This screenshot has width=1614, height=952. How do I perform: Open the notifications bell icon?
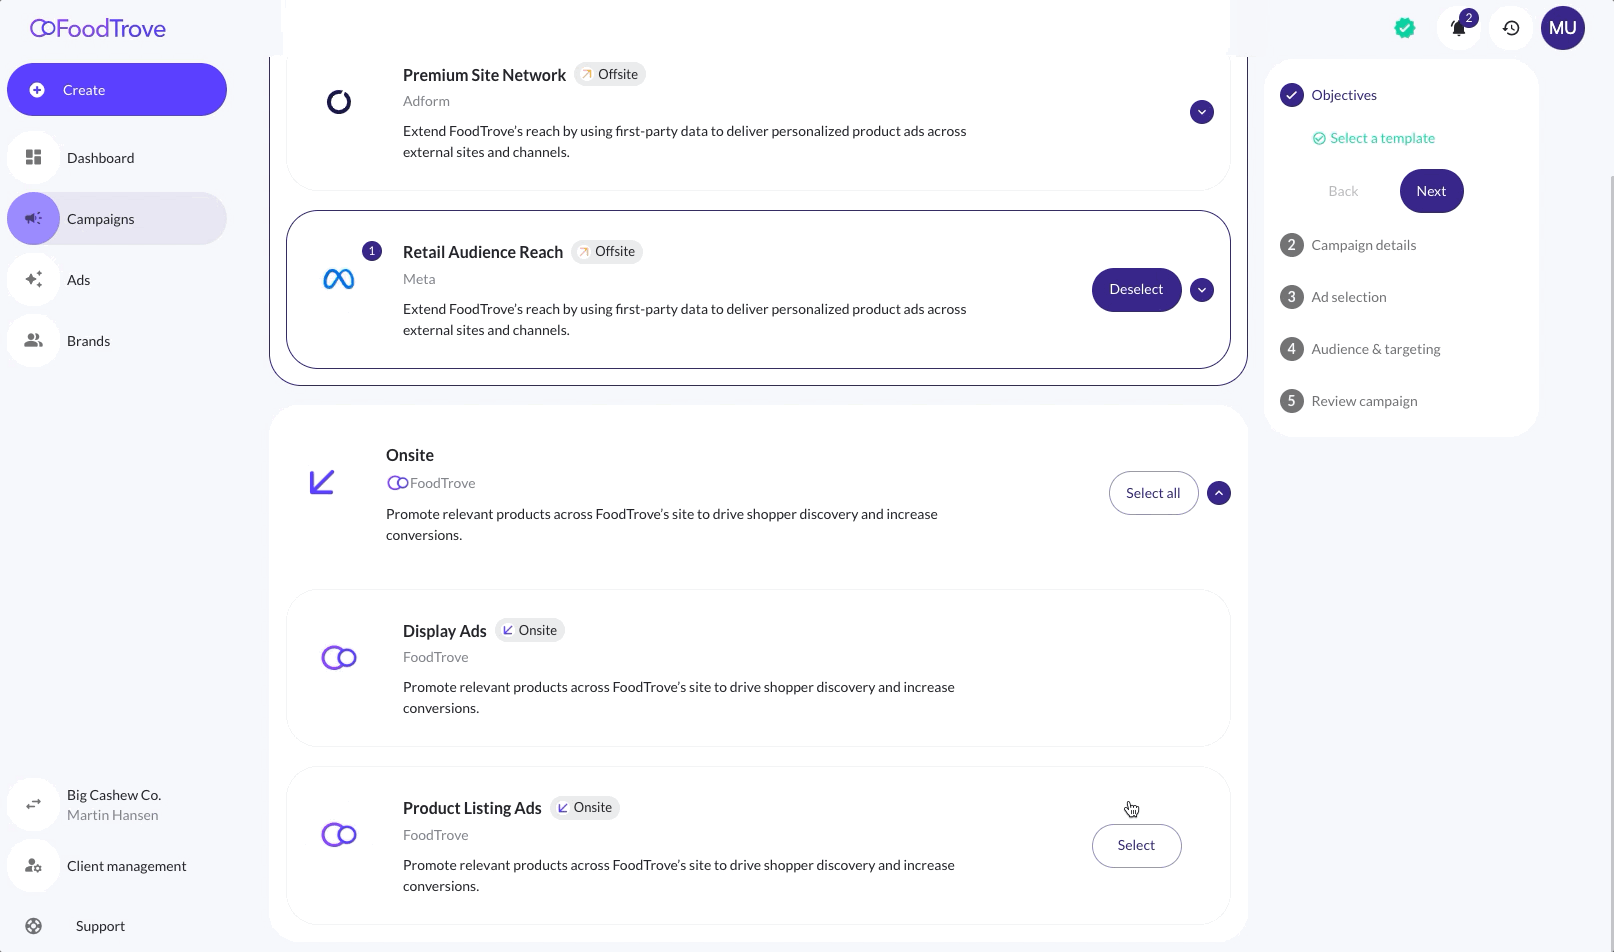pos(1458,28)
